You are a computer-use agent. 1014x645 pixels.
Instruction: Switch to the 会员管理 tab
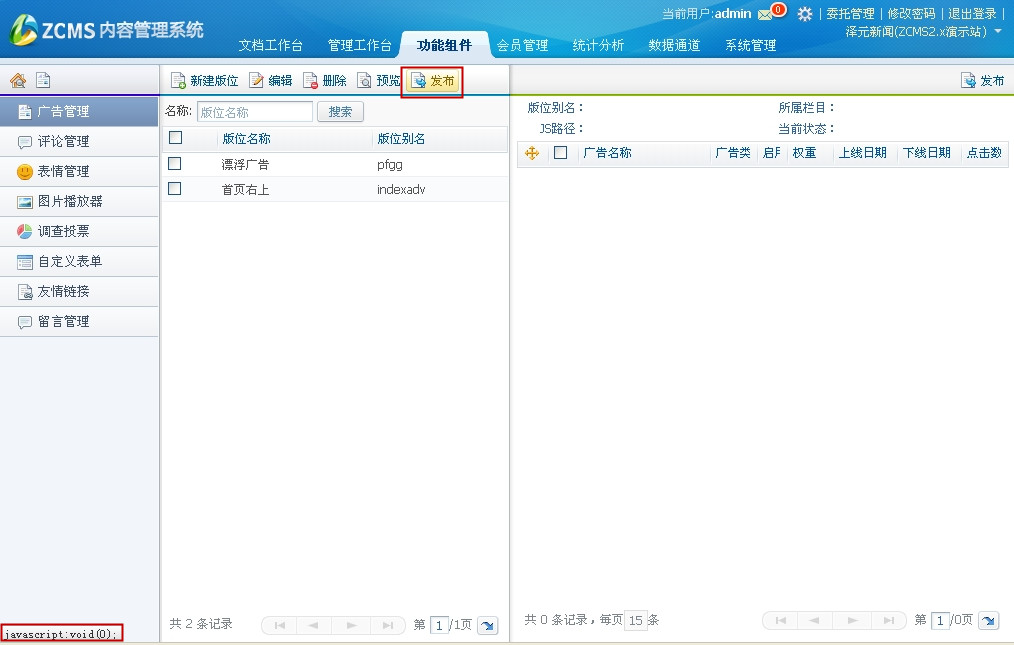(x=522, y=45)
